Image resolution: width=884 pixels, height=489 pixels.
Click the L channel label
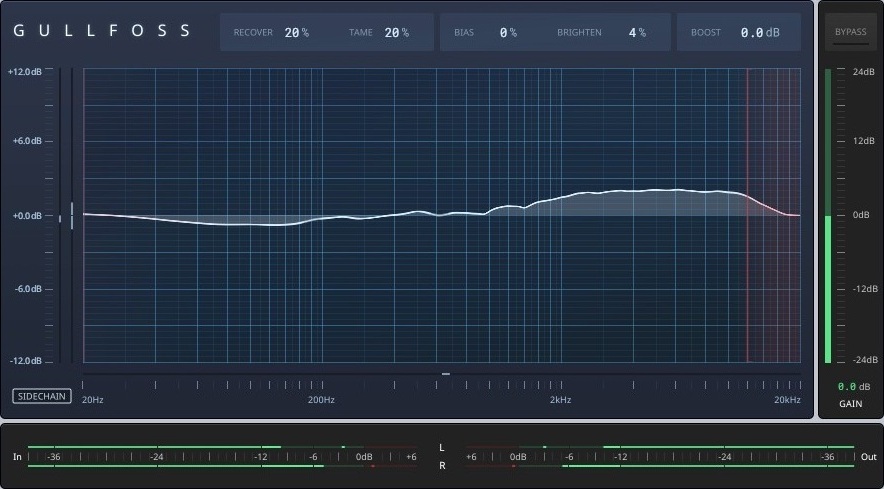[x=441, y=448]
